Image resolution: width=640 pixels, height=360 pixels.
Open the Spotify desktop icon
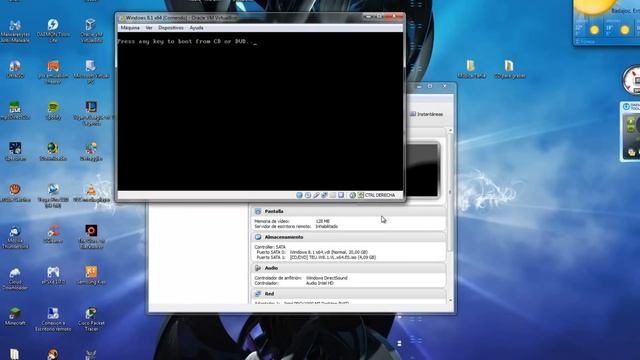coord(53,111)
